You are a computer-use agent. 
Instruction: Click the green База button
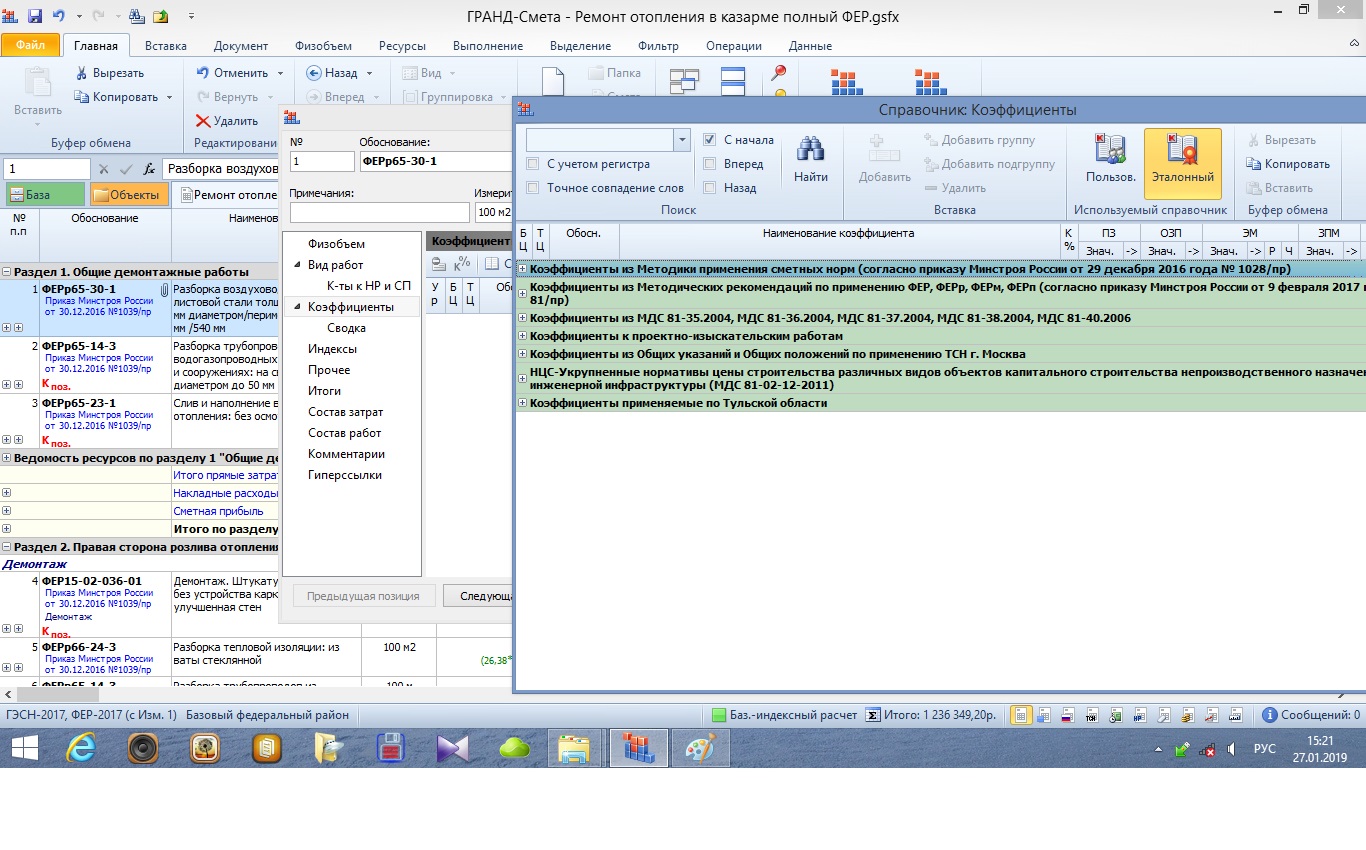45,195
